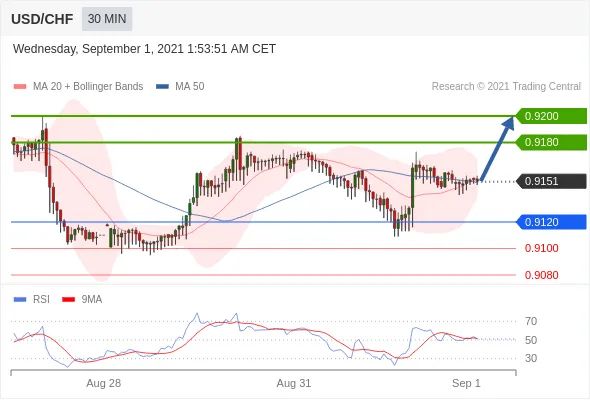Click the pink MA 20 legend swatch
This screenshot has width=590, height=400.
[x=20, y=87]
